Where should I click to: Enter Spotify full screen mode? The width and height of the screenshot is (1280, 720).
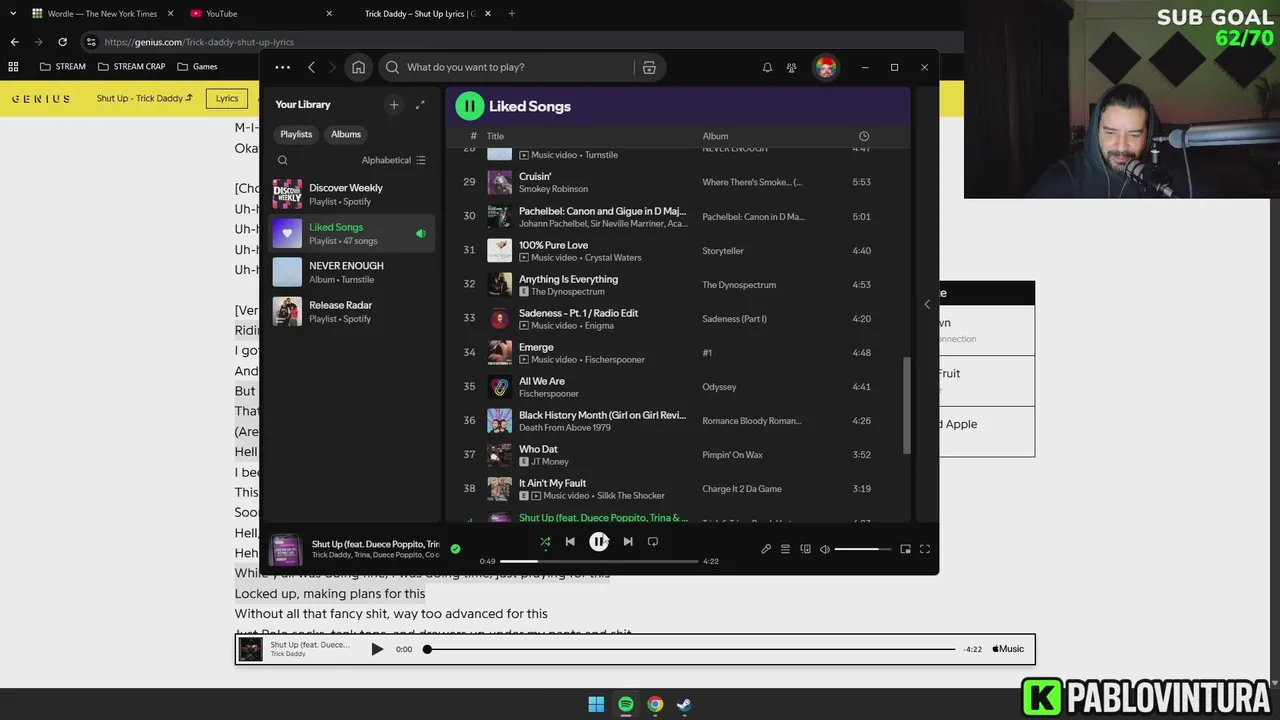point(925,549)
